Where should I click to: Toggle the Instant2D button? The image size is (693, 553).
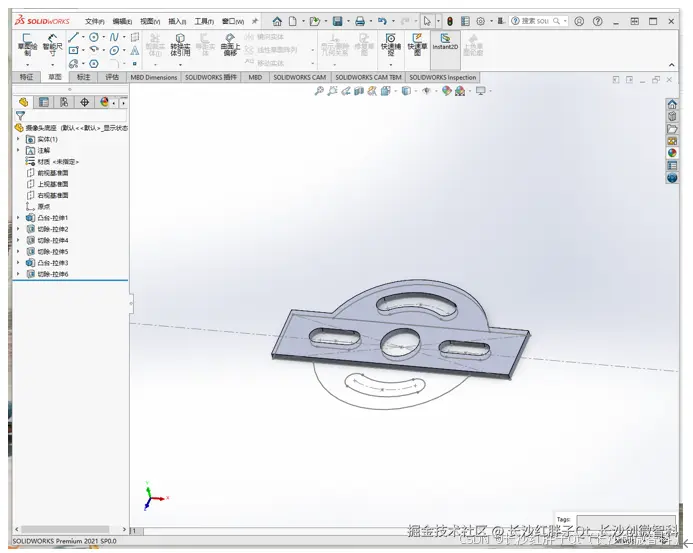[x=445, y=44]
